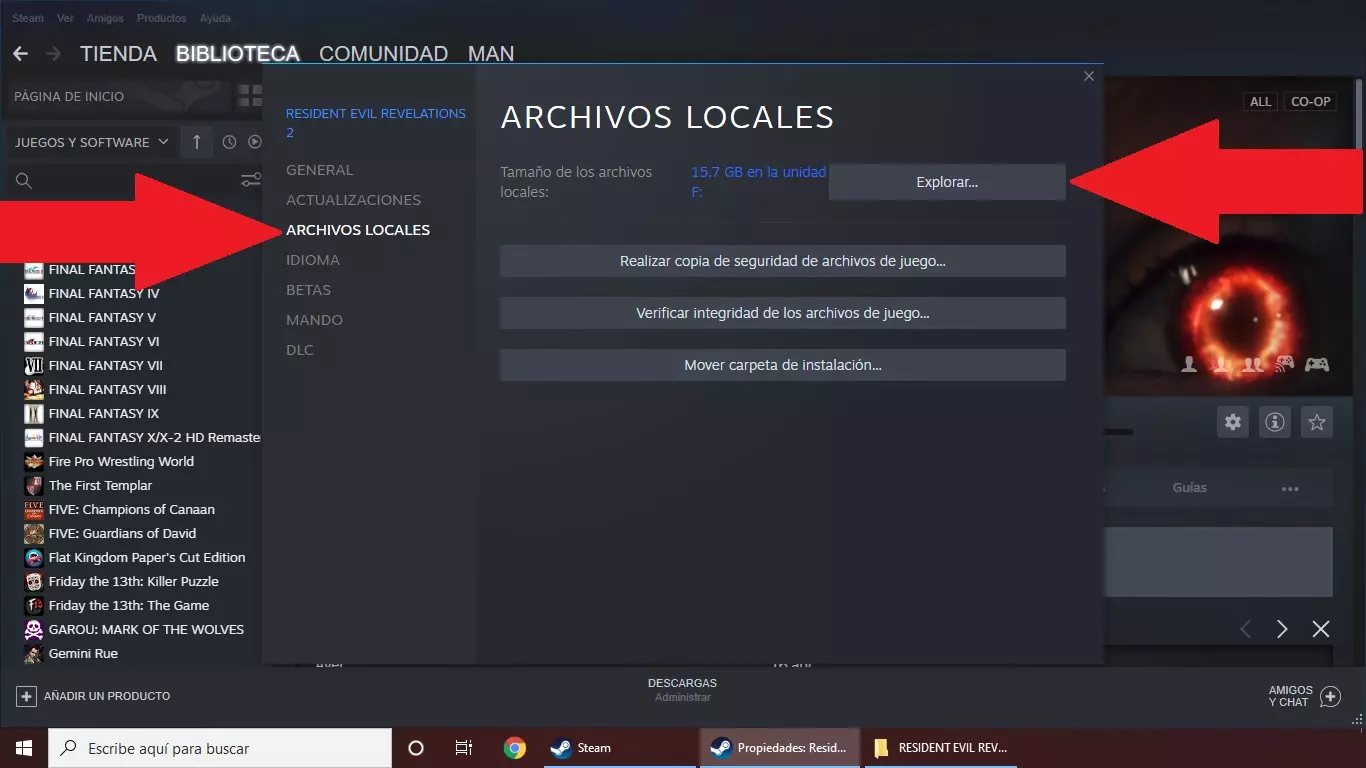Open Descargas at the bottom
Image resolution: width=1366 pixels, height=768 pixels.
click(682, 690)
